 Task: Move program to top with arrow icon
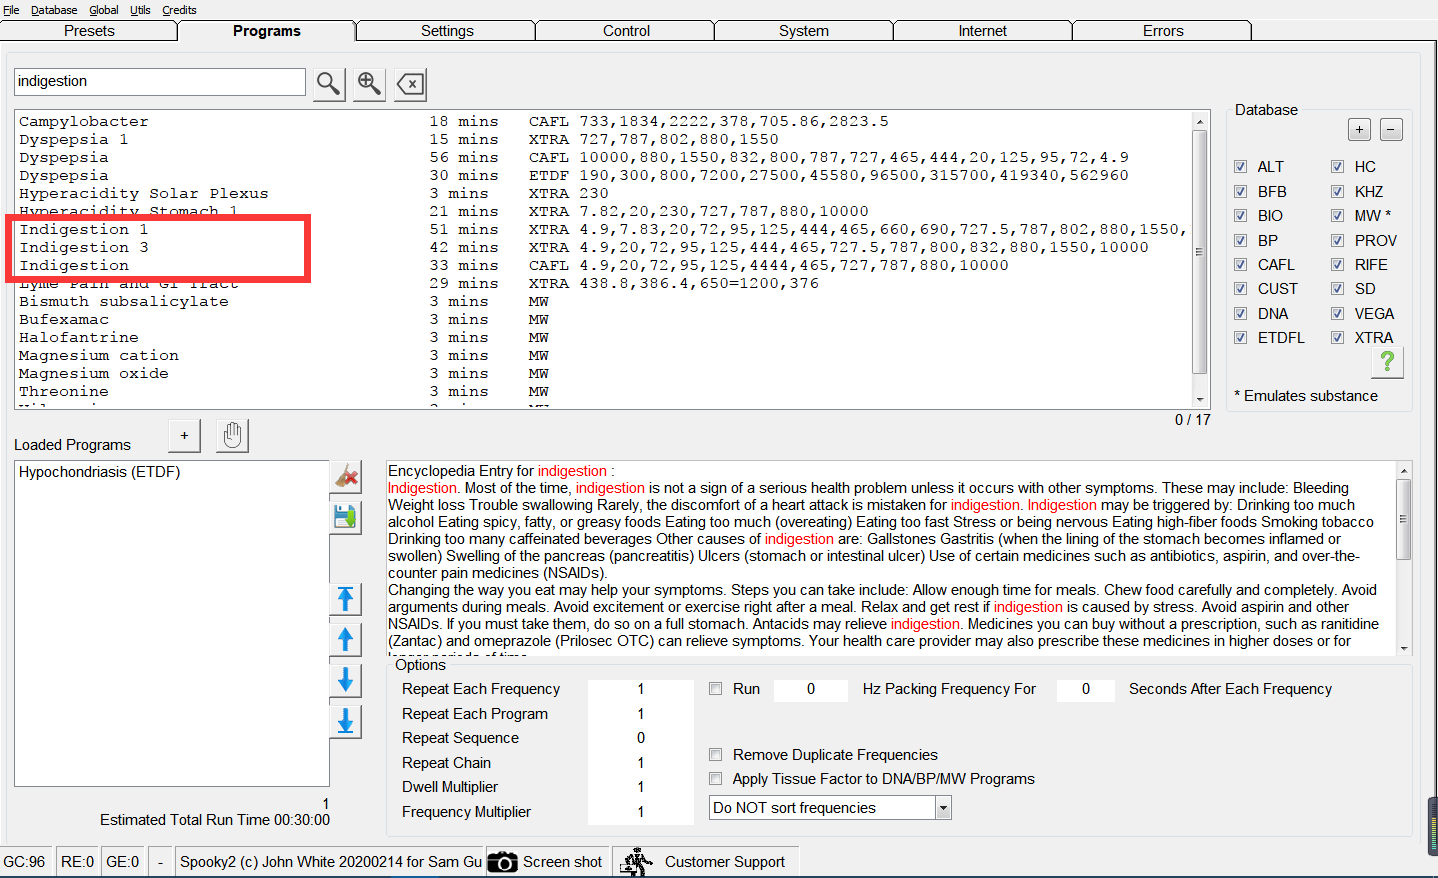[x=346, y=599]
